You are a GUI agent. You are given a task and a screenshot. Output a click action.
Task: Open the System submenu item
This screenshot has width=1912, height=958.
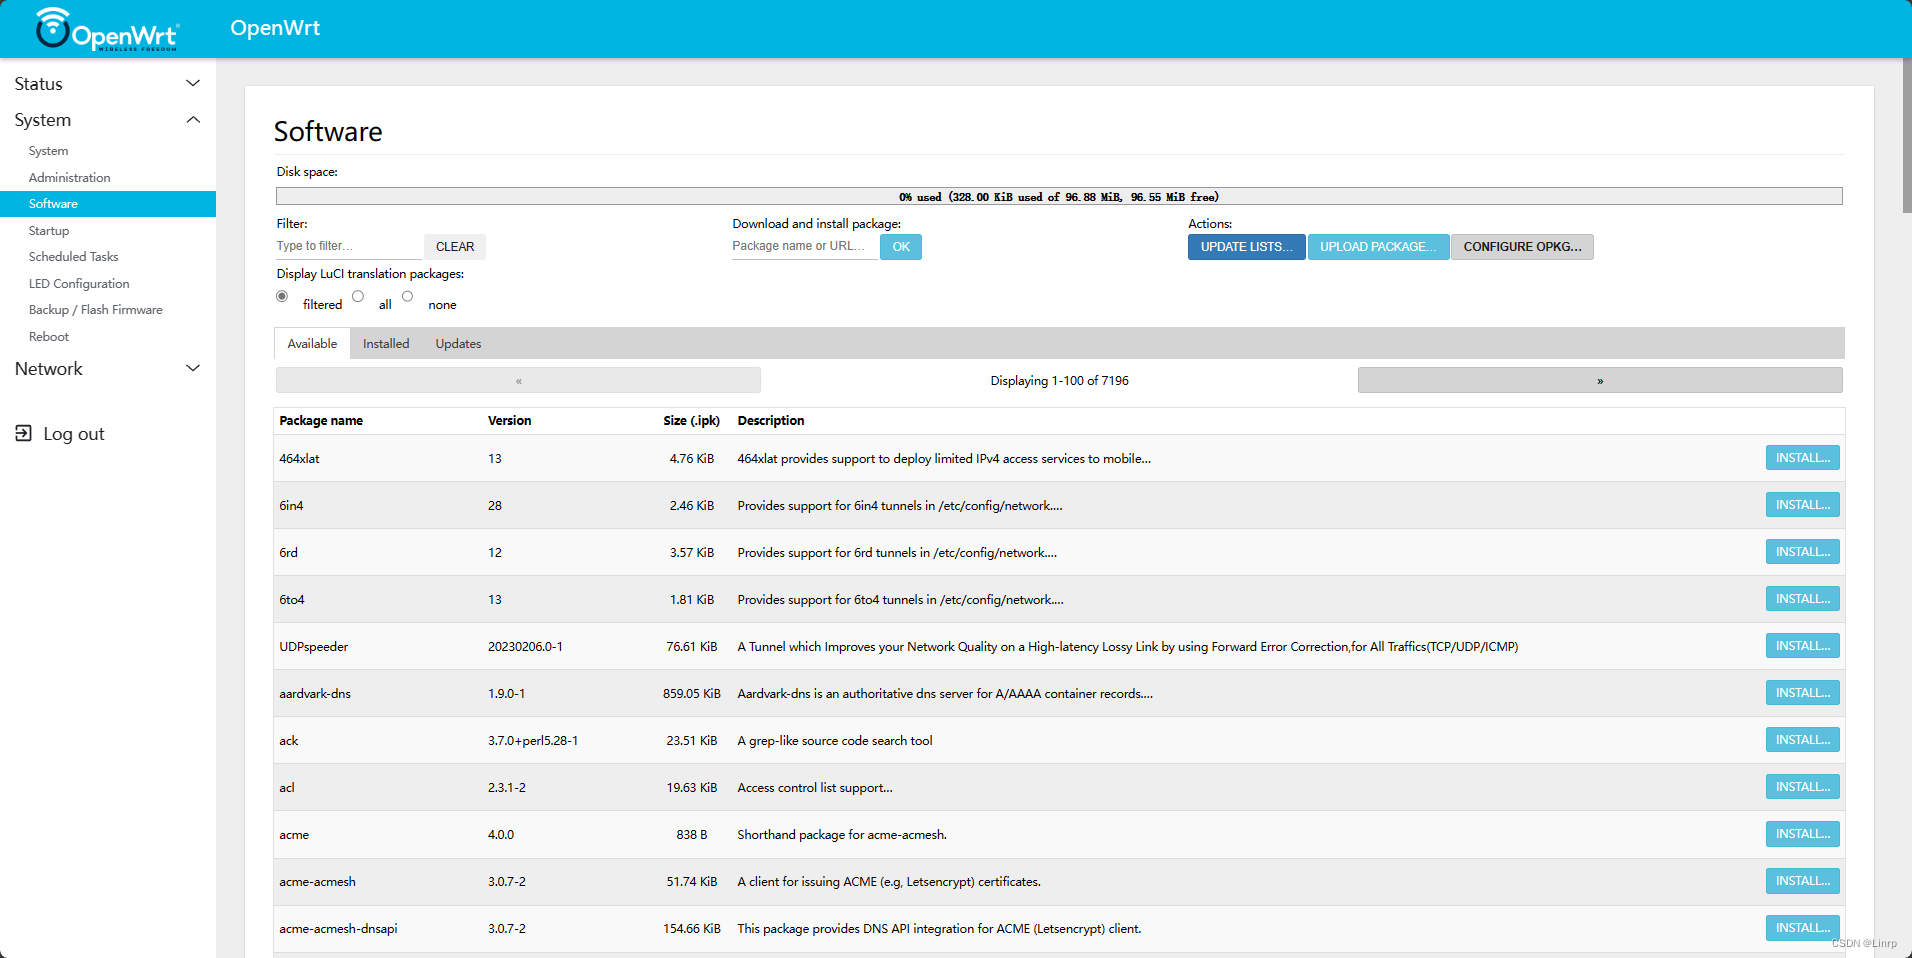pyautogui.click(x=49, y=151)
